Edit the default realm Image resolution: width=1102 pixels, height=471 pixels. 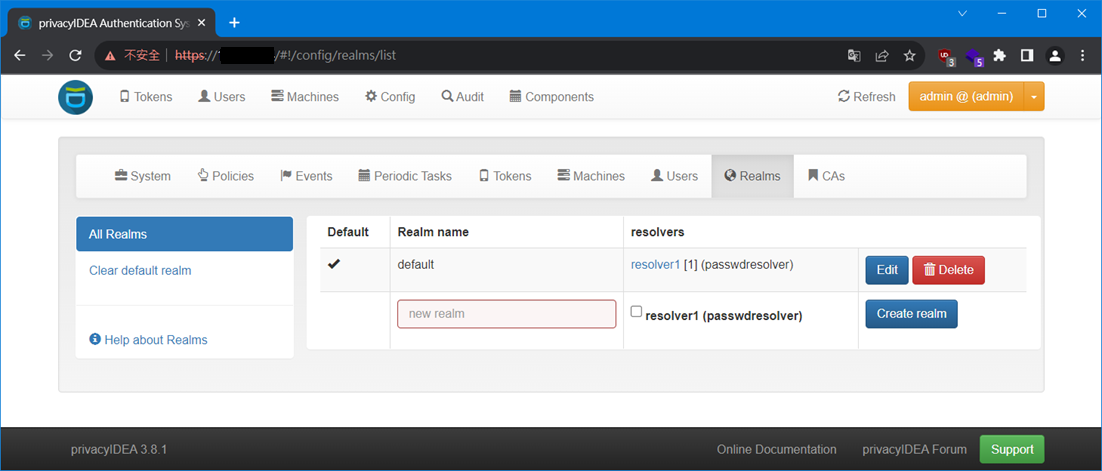pyautogui.click(x=887, y=270)
